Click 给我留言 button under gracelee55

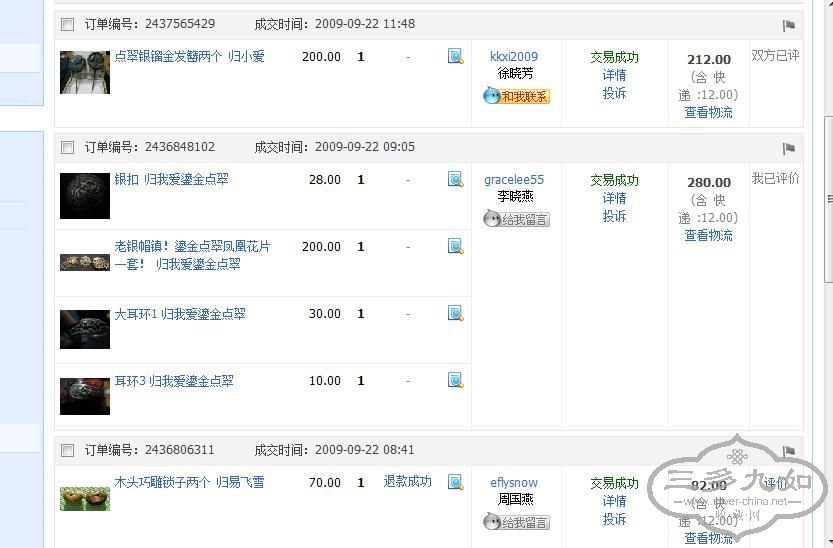pos(516,219)
